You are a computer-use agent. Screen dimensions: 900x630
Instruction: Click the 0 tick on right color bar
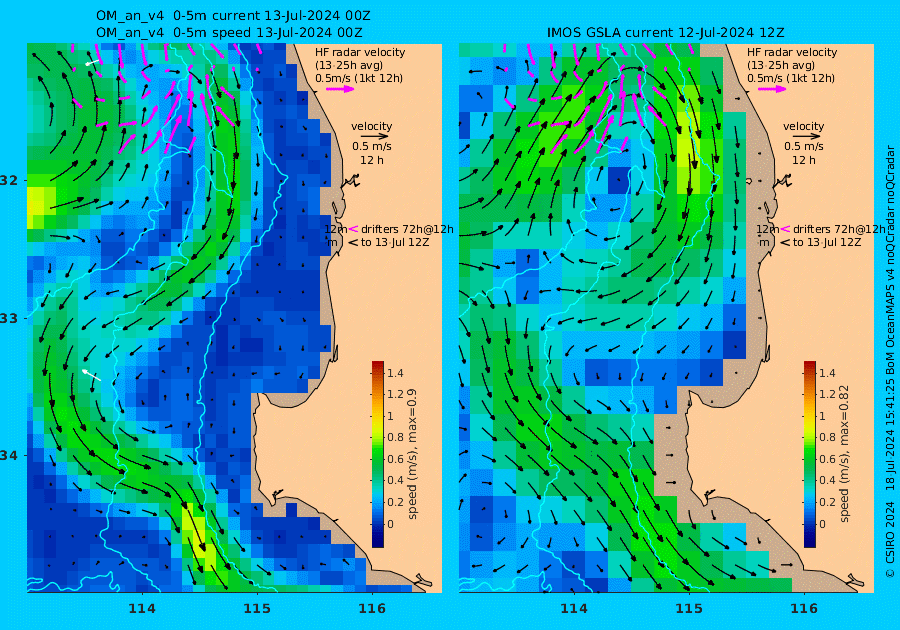(822, 524)
